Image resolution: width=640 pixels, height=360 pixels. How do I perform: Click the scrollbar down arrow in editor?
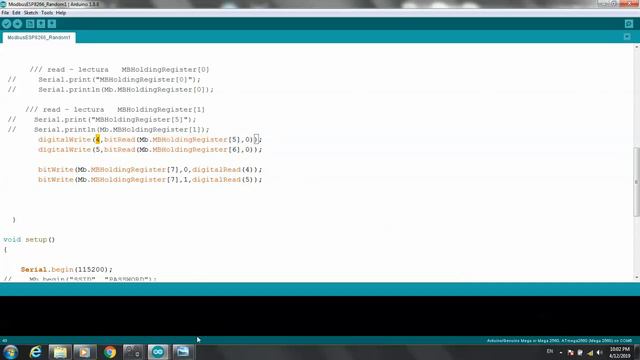636,277
